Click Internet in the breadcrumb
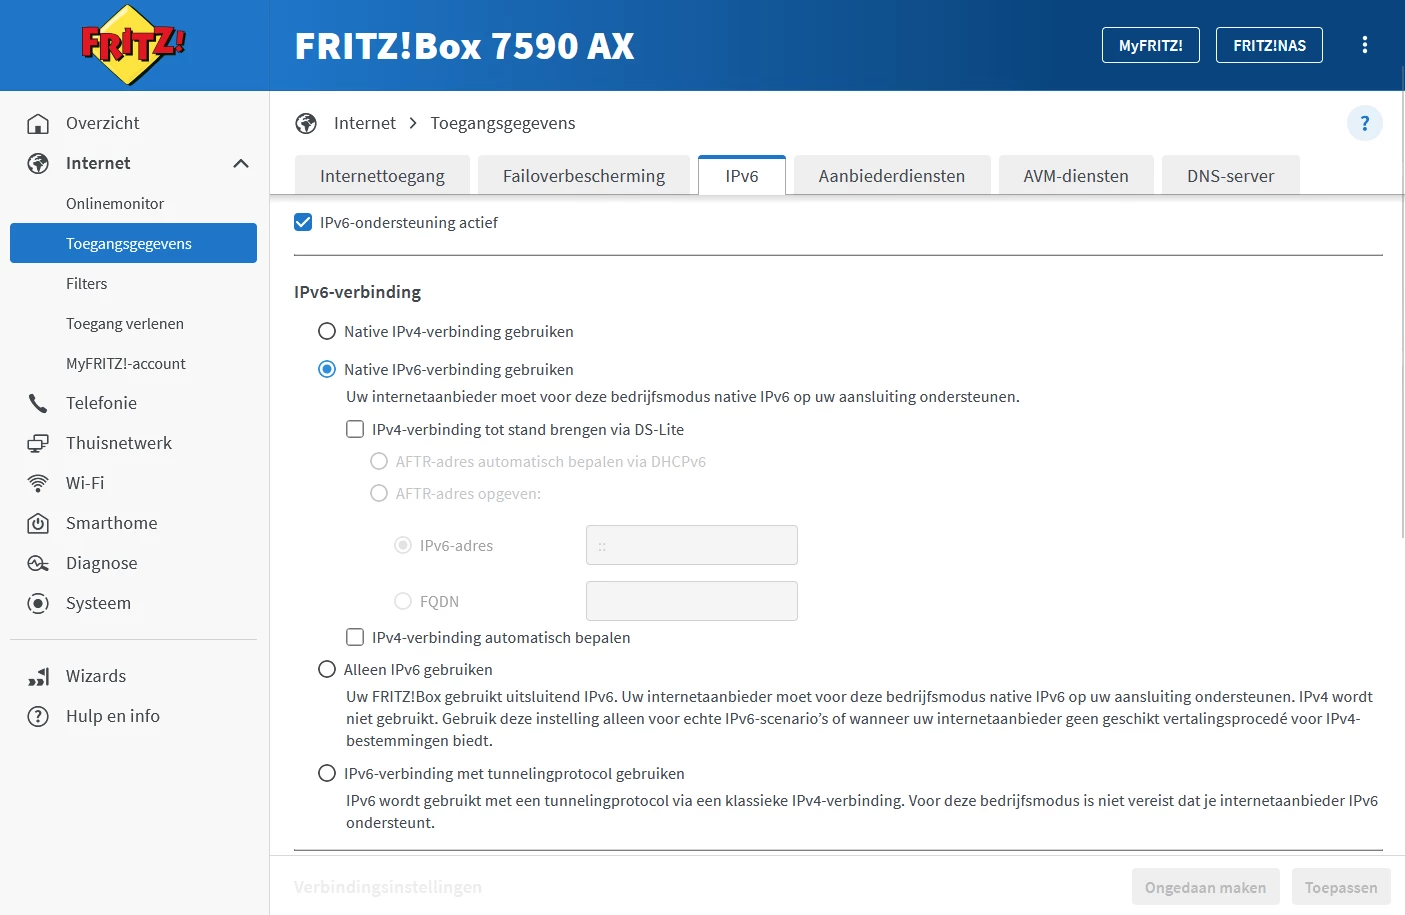The height and width of the screenshot is (915, 1405). coord(365,123)
